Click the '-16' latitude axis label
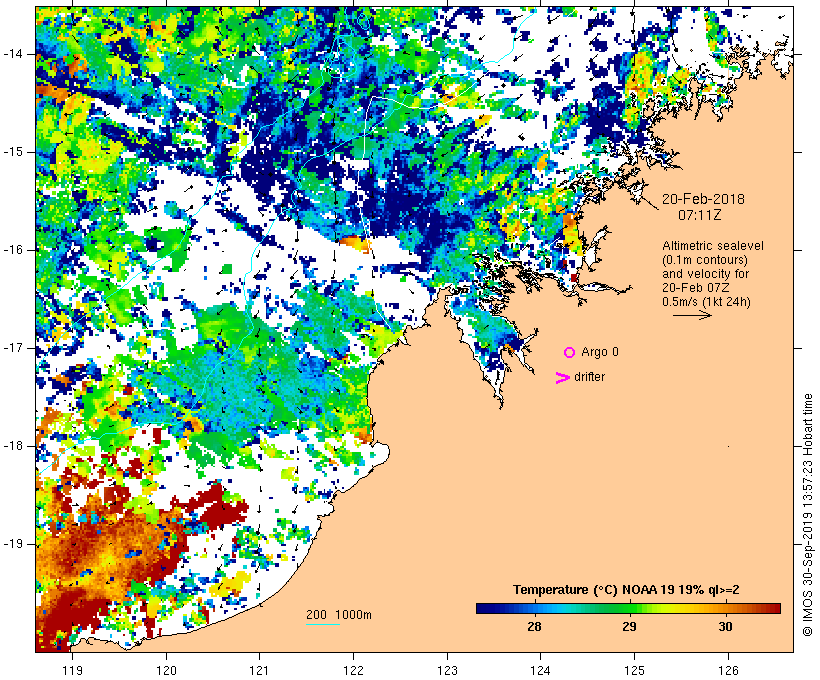Screen dimensions: 820x680 [x=12, y=250]
